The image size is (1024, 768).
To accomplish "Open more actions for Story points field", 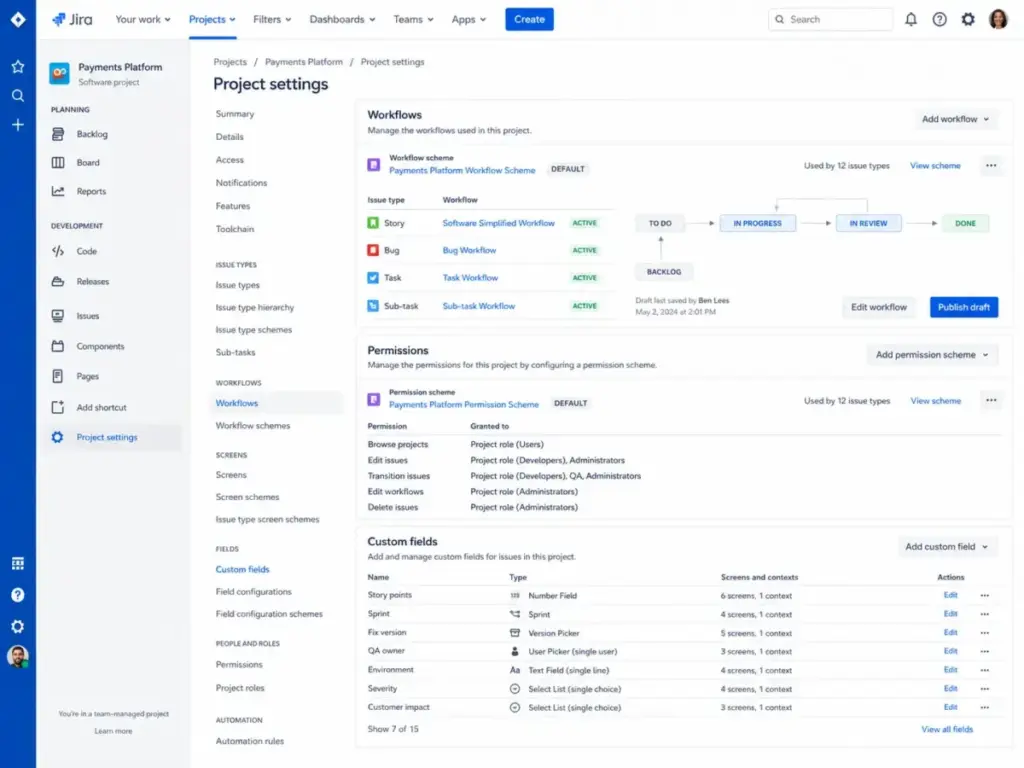I will point(984,596).
